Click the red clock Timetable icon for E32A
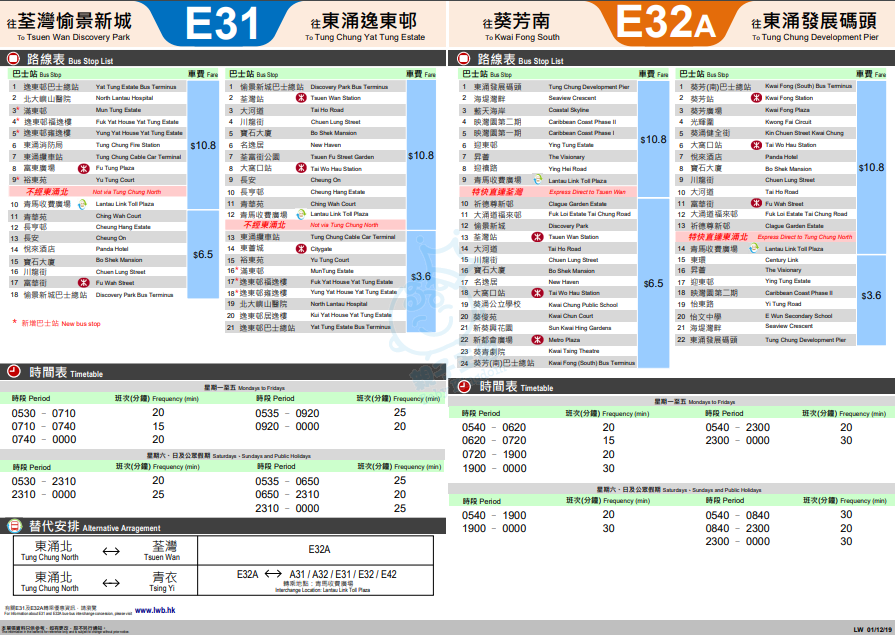Image resolution: width=895 pixels, height=635 pixels. tap(464, 387)
